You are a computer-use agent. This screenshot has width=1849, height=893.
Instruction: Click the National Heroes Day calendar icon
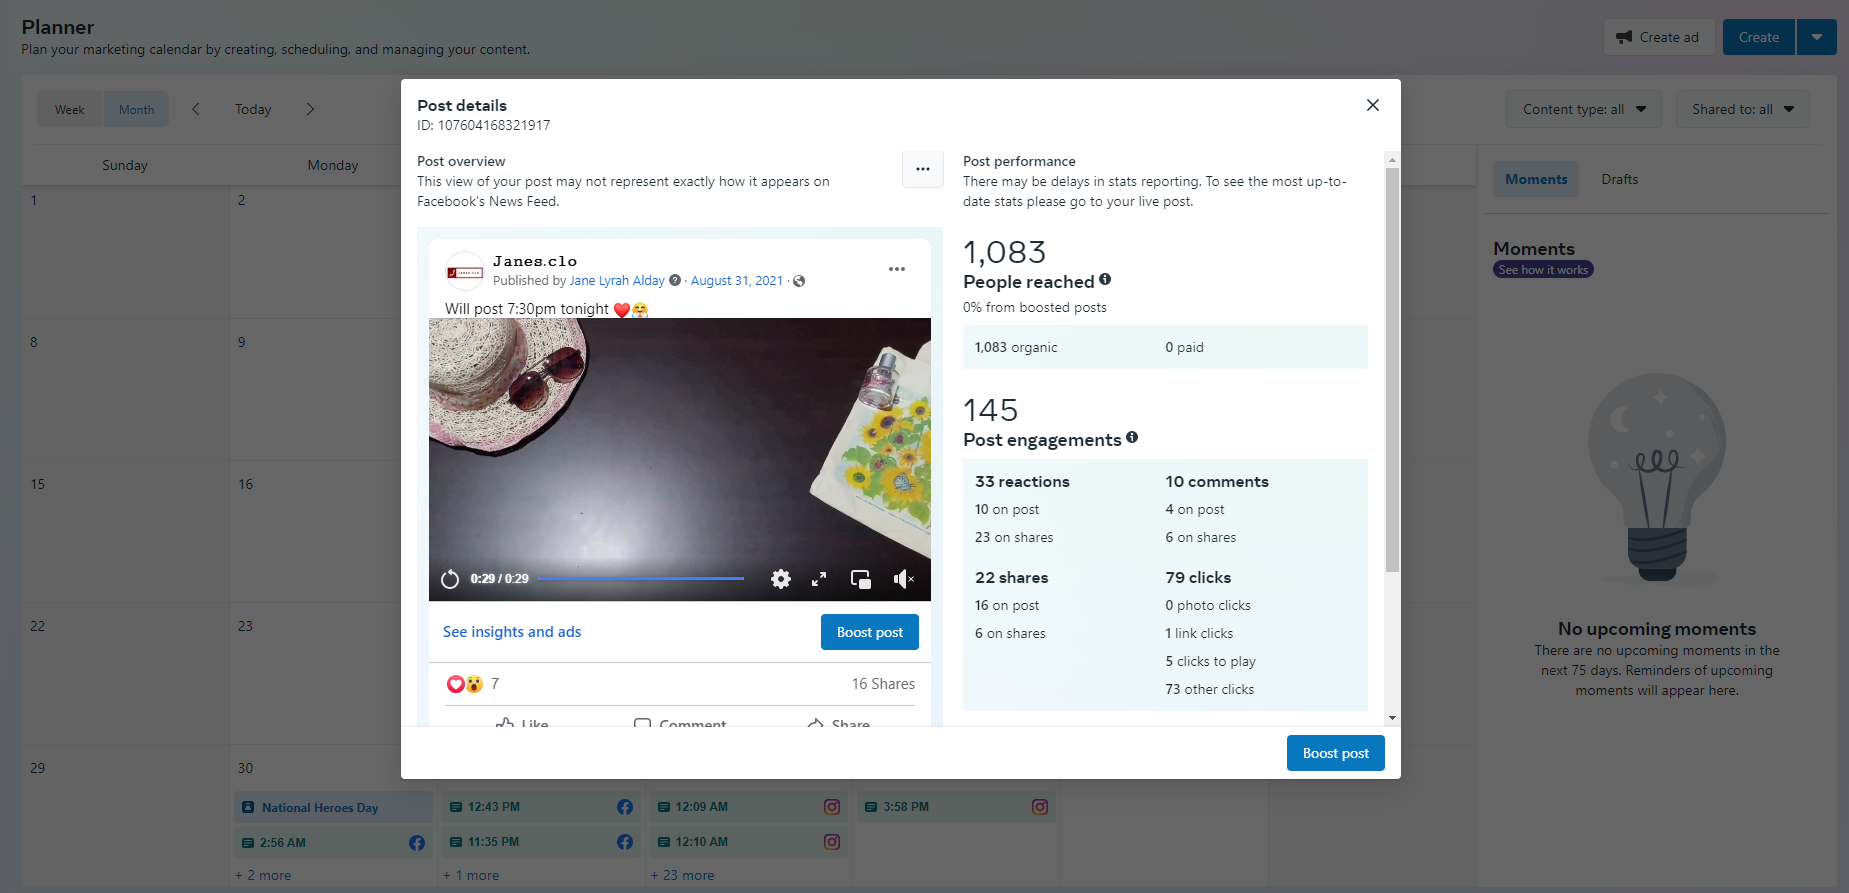[x=248, y=808]
